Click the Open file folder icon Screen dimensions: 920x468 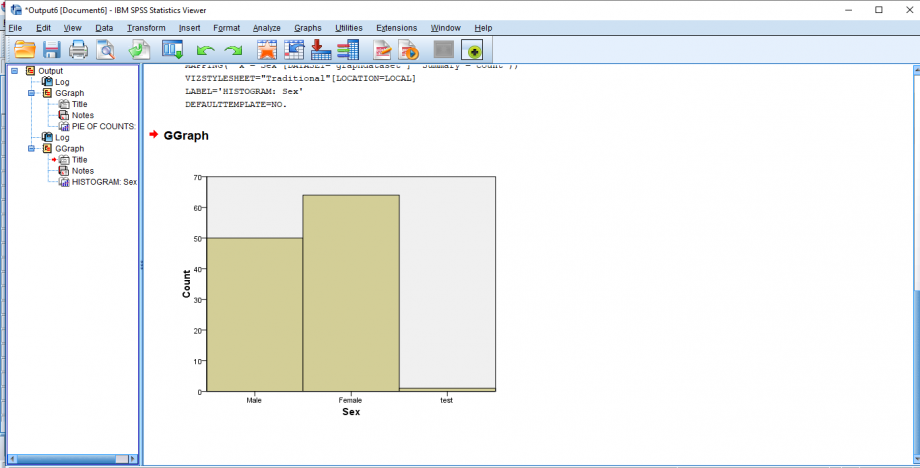pos(24,49)
